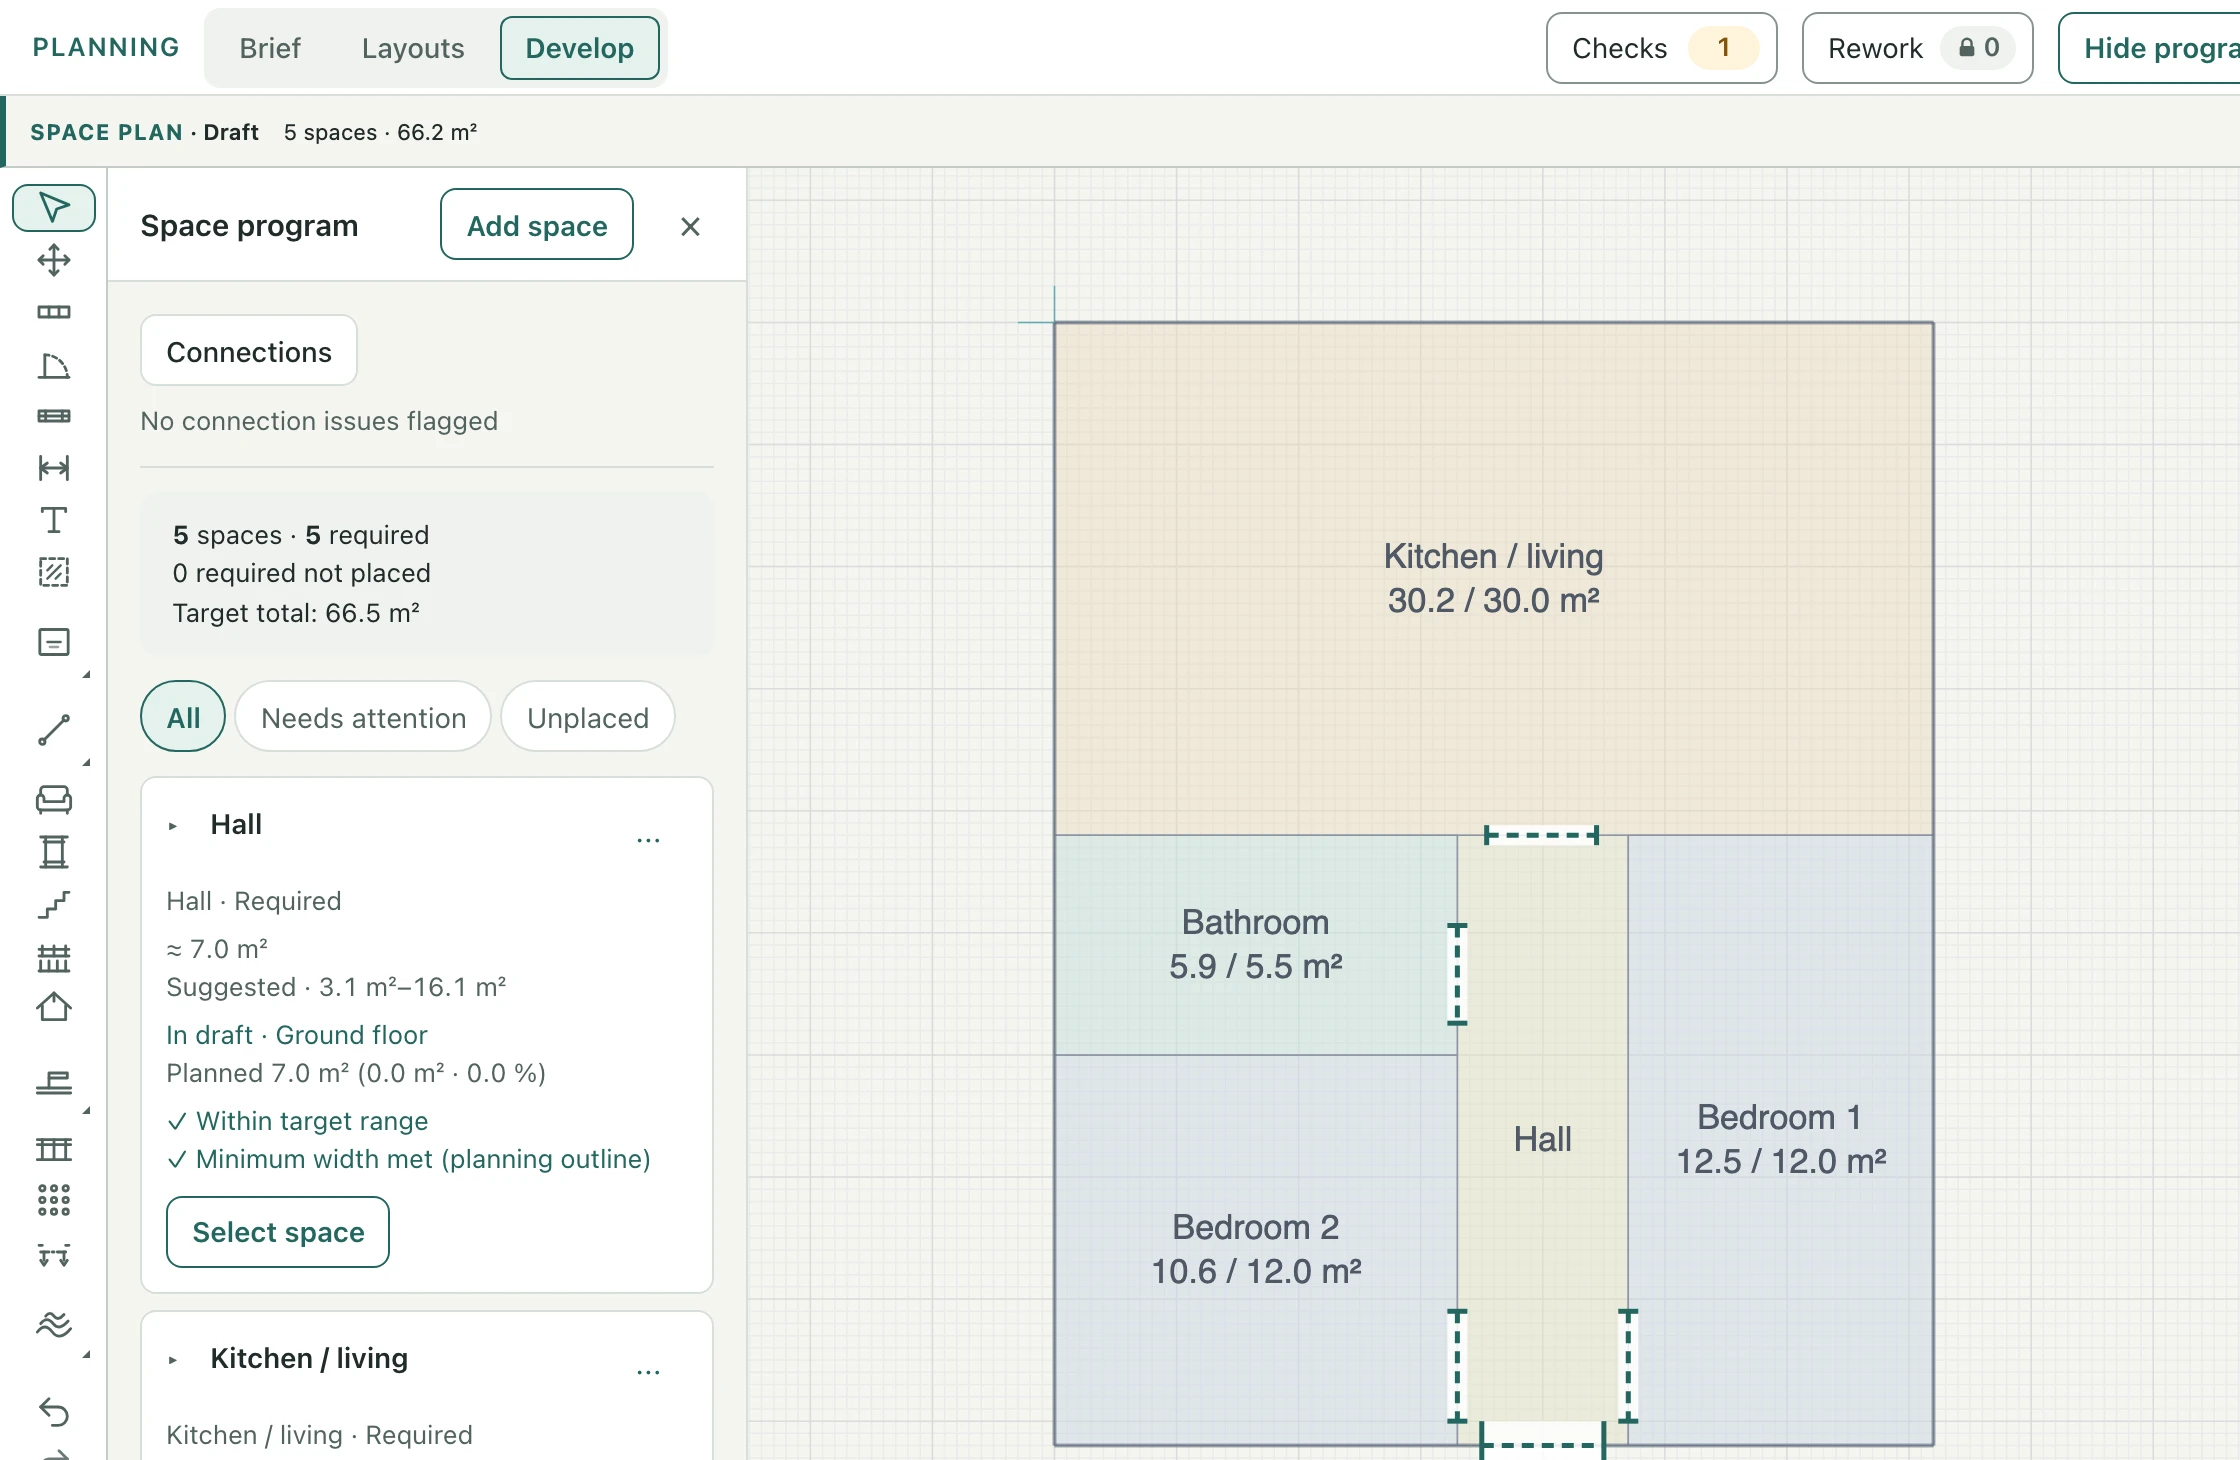Toggle the Unplaced filter chip
The image size is (2240, 1460).
point(588,717)
